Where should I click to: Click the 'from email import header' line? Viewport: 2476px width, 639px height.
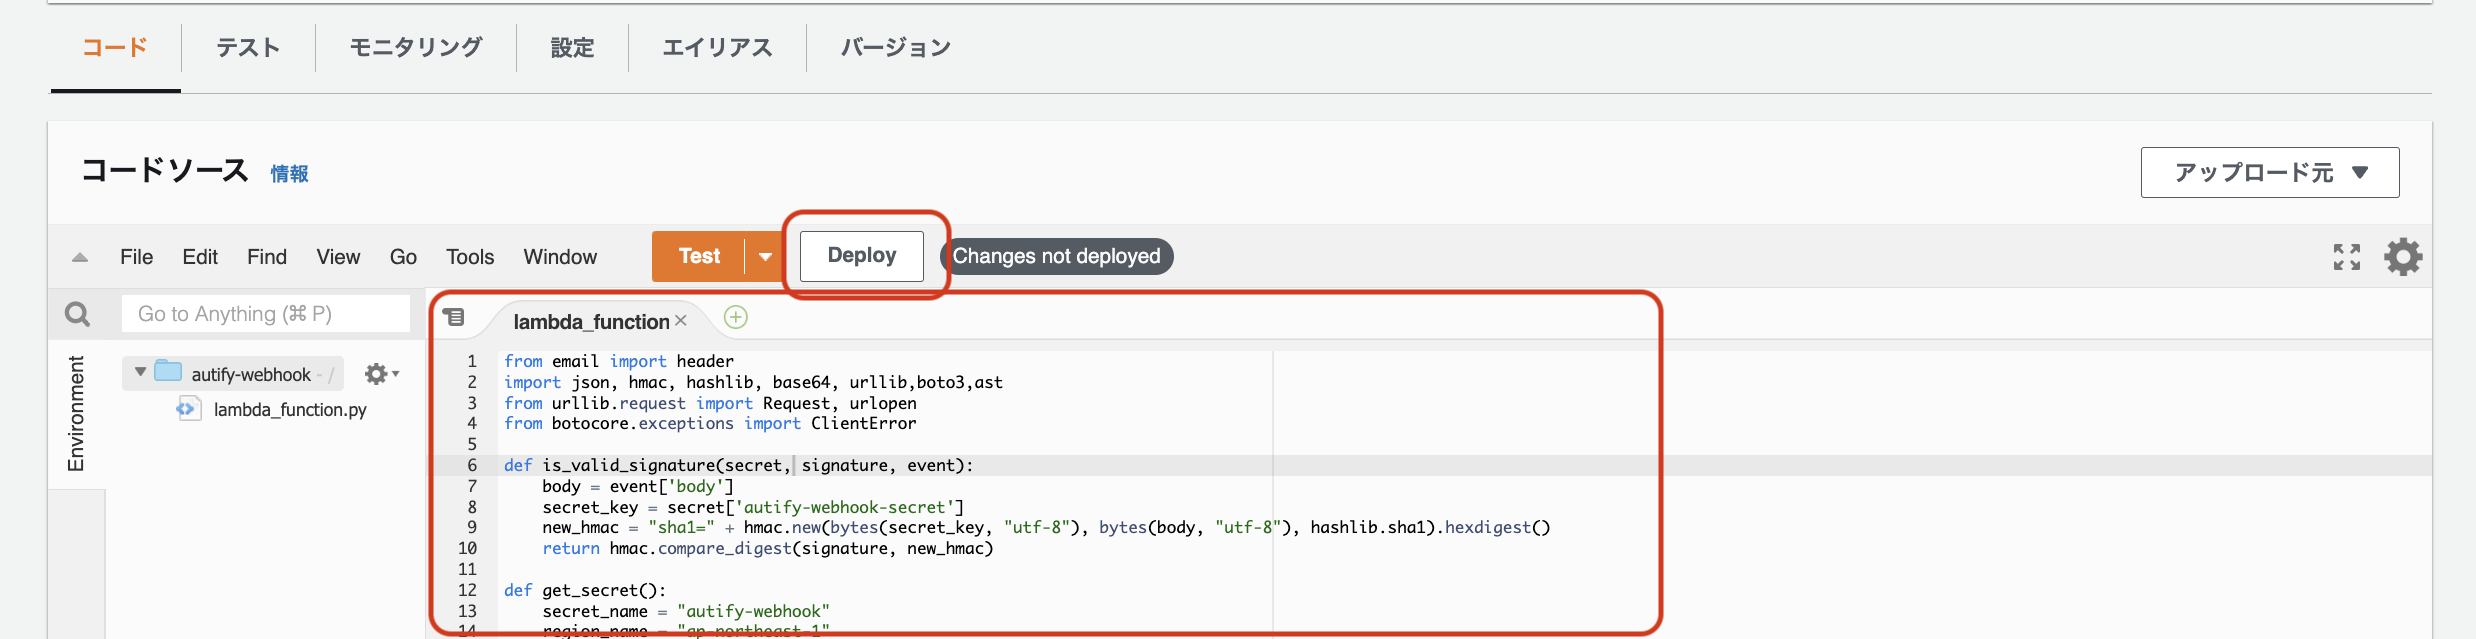click(x=618, y=361)
